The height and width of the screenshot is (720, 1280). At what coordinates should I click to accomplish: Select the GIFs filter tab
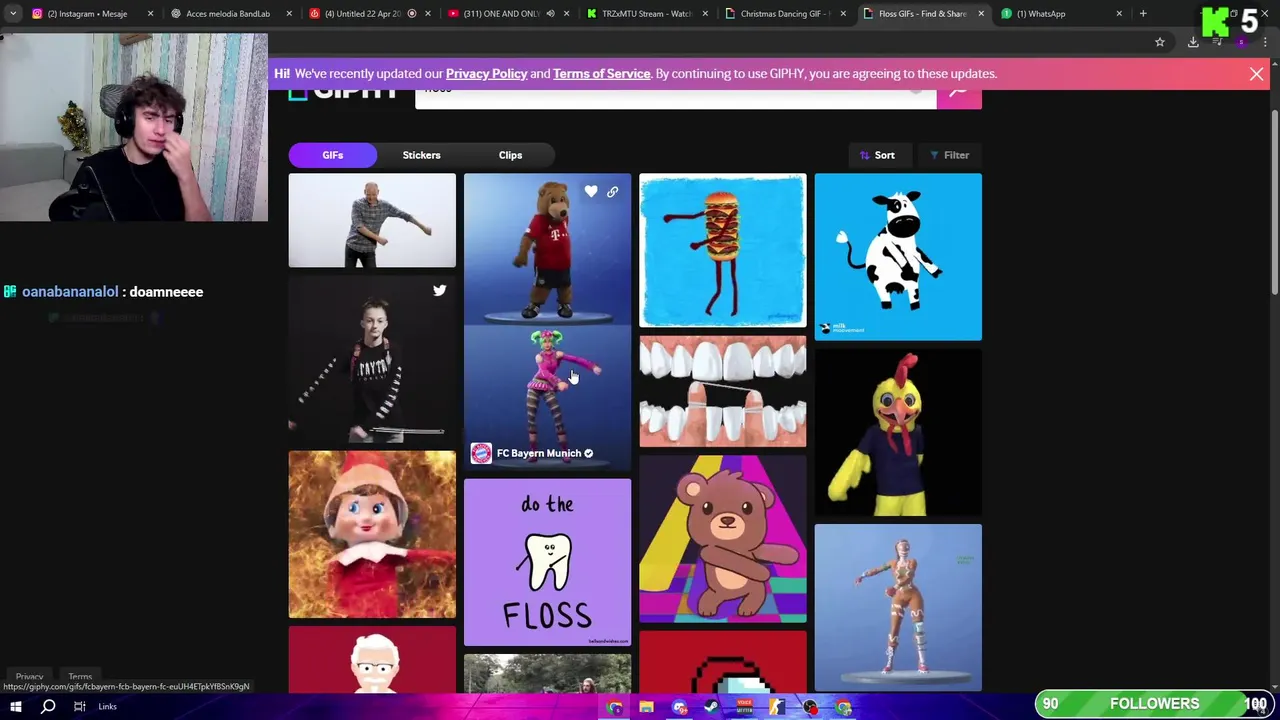(x=332, y=155)
